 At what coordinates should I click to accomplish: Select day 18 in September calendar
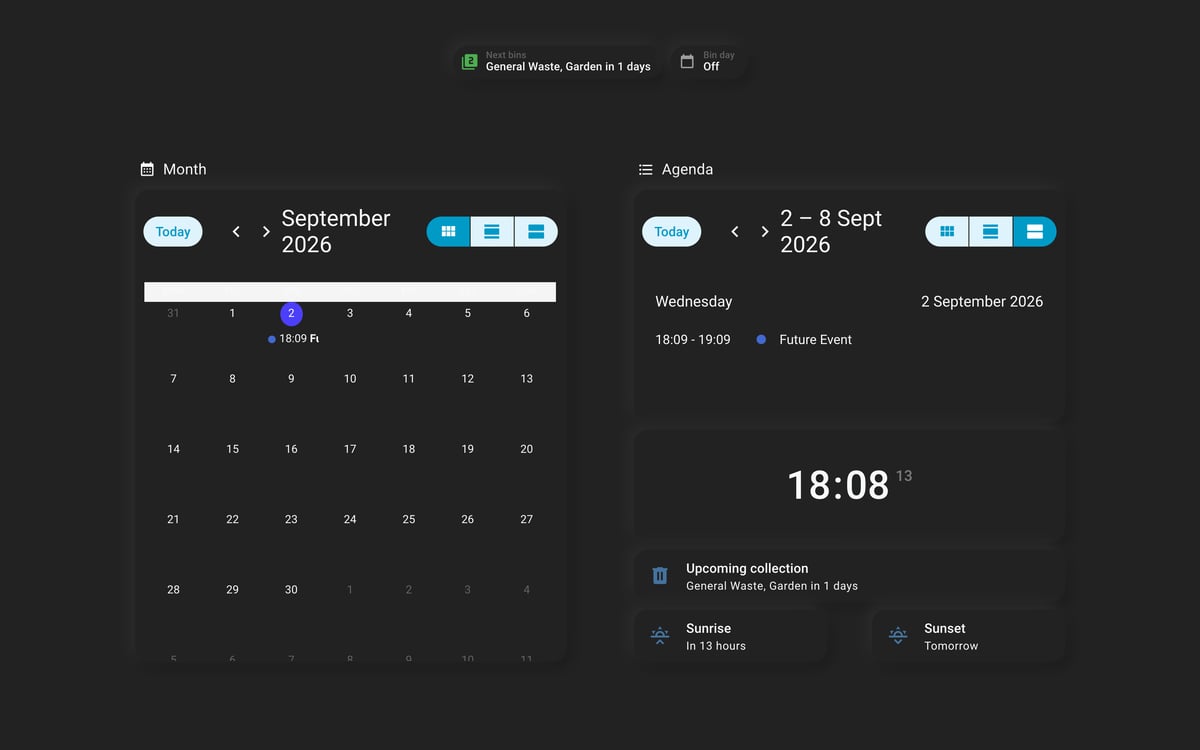[x=409, y=449]
